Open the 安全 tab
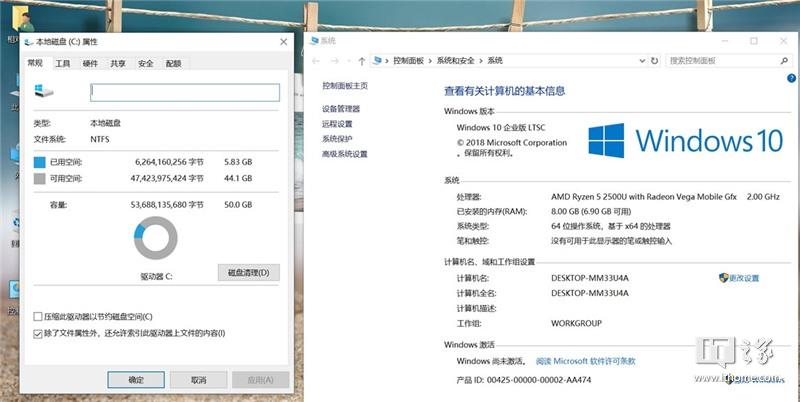 click(145, 64)
